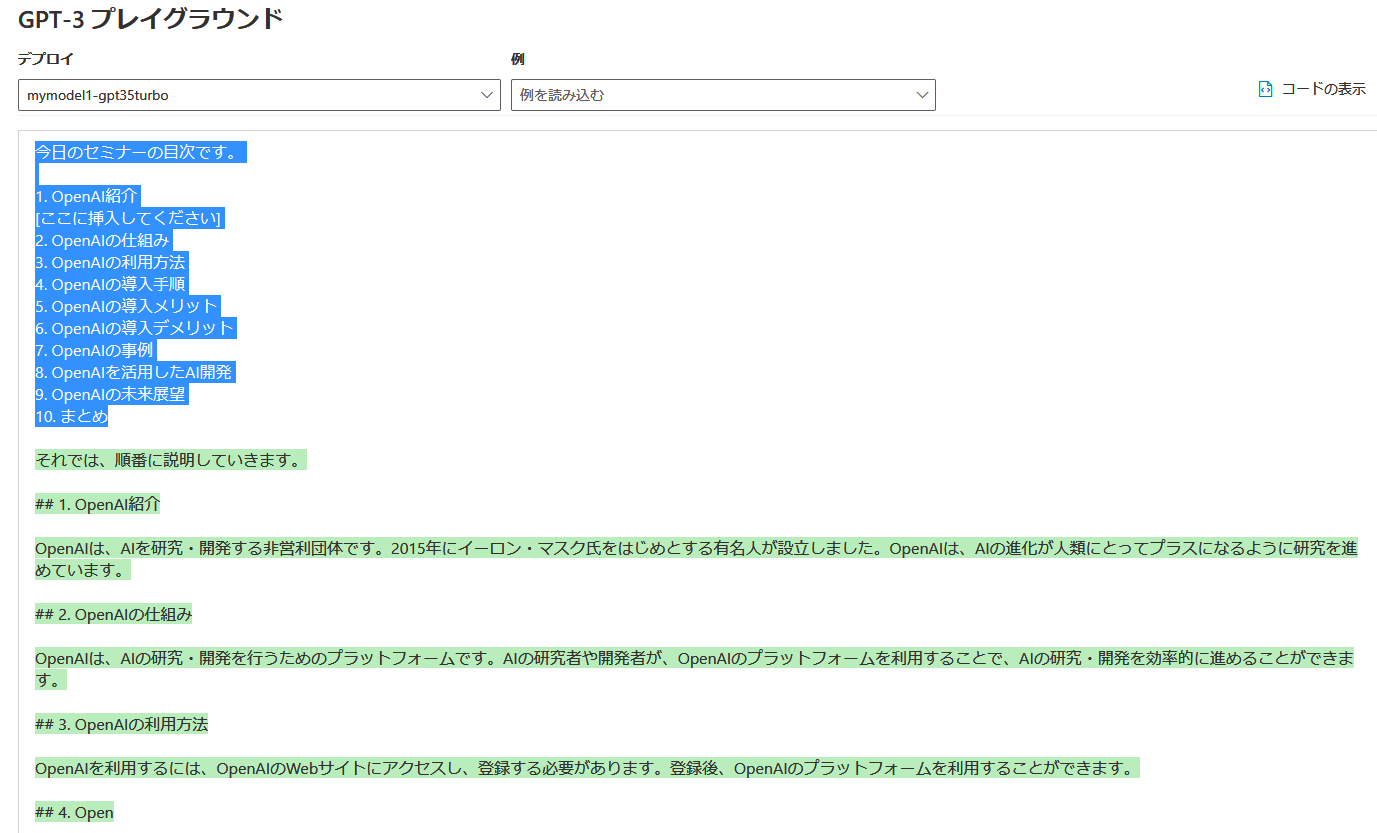
Task: Click the blue highlighted prompt line 今日のセミナーの目次です。
Action: click(x=139, y=150)
